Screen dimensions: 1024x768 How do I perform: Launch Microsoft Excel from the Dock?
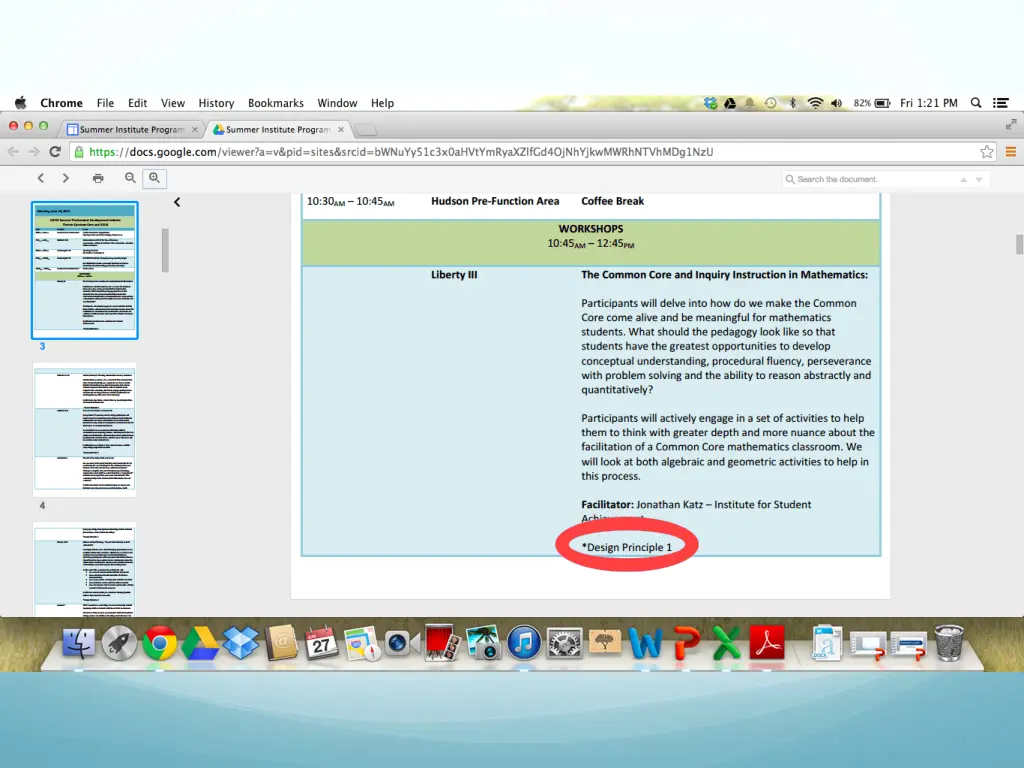click(726, 643)
